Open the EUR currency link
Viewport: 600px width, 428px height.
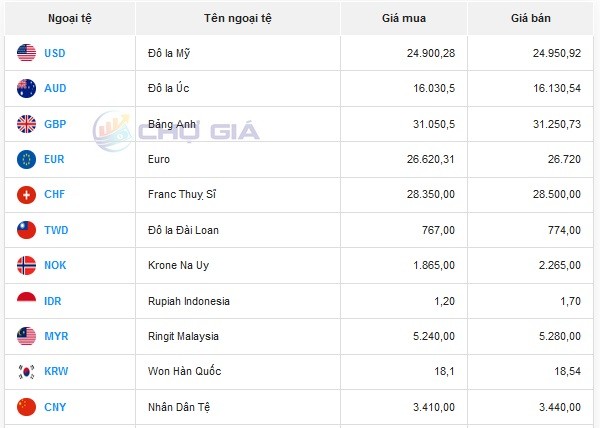click(x=56, y=159)
